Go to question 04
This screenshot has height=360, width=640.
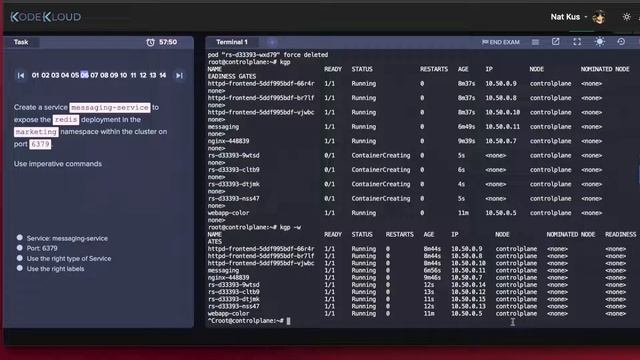65,76
